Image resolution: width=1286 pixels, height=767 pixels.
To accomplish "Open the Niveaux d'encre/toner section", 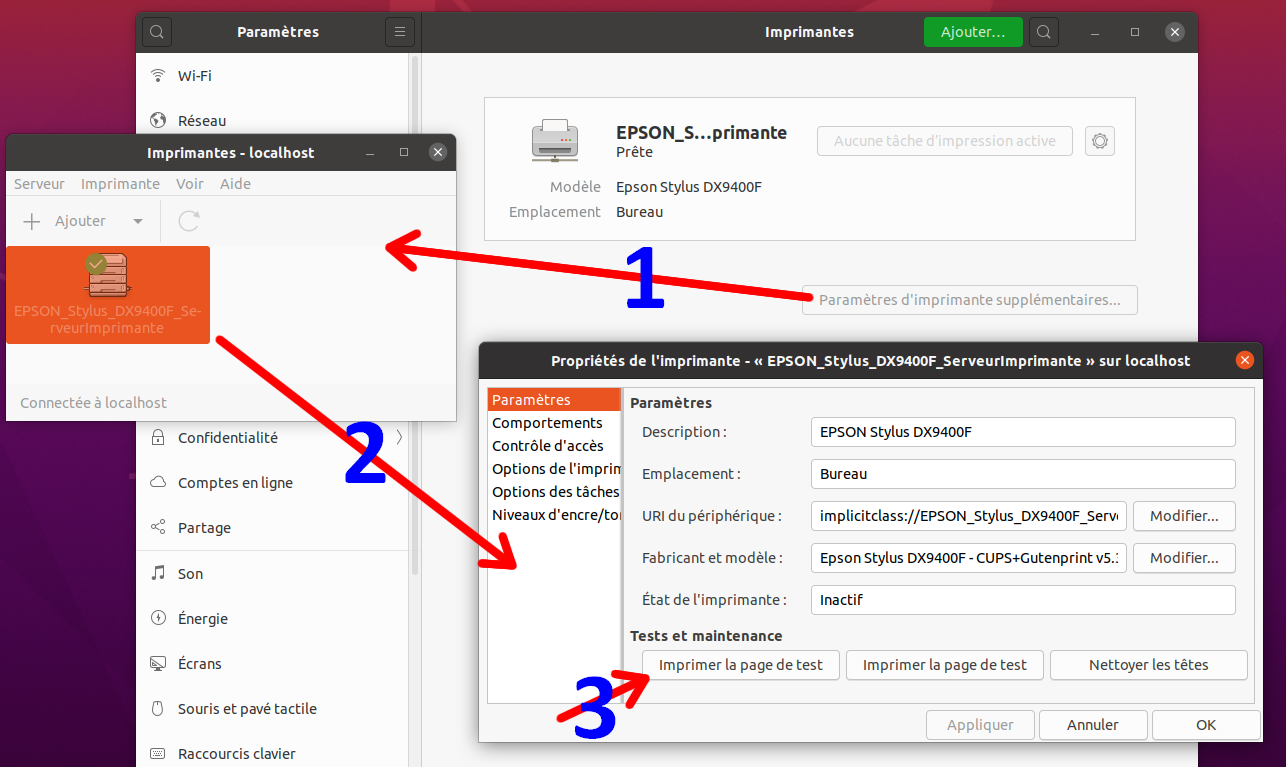I will point(555,515).
